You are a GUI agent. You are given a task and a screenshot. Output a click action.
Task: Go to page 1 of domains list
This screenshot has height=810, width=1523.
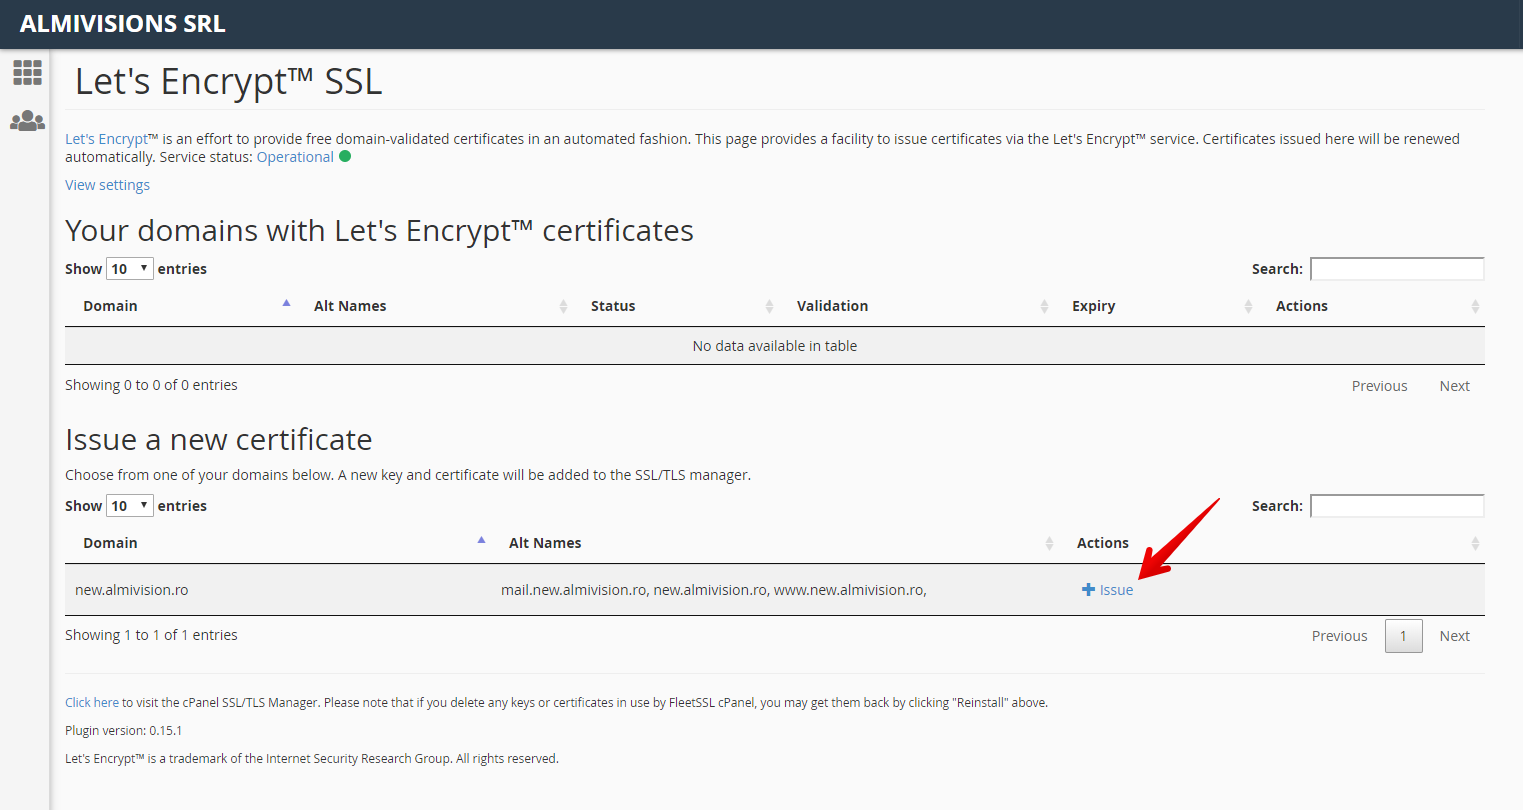click(1403, 636)
